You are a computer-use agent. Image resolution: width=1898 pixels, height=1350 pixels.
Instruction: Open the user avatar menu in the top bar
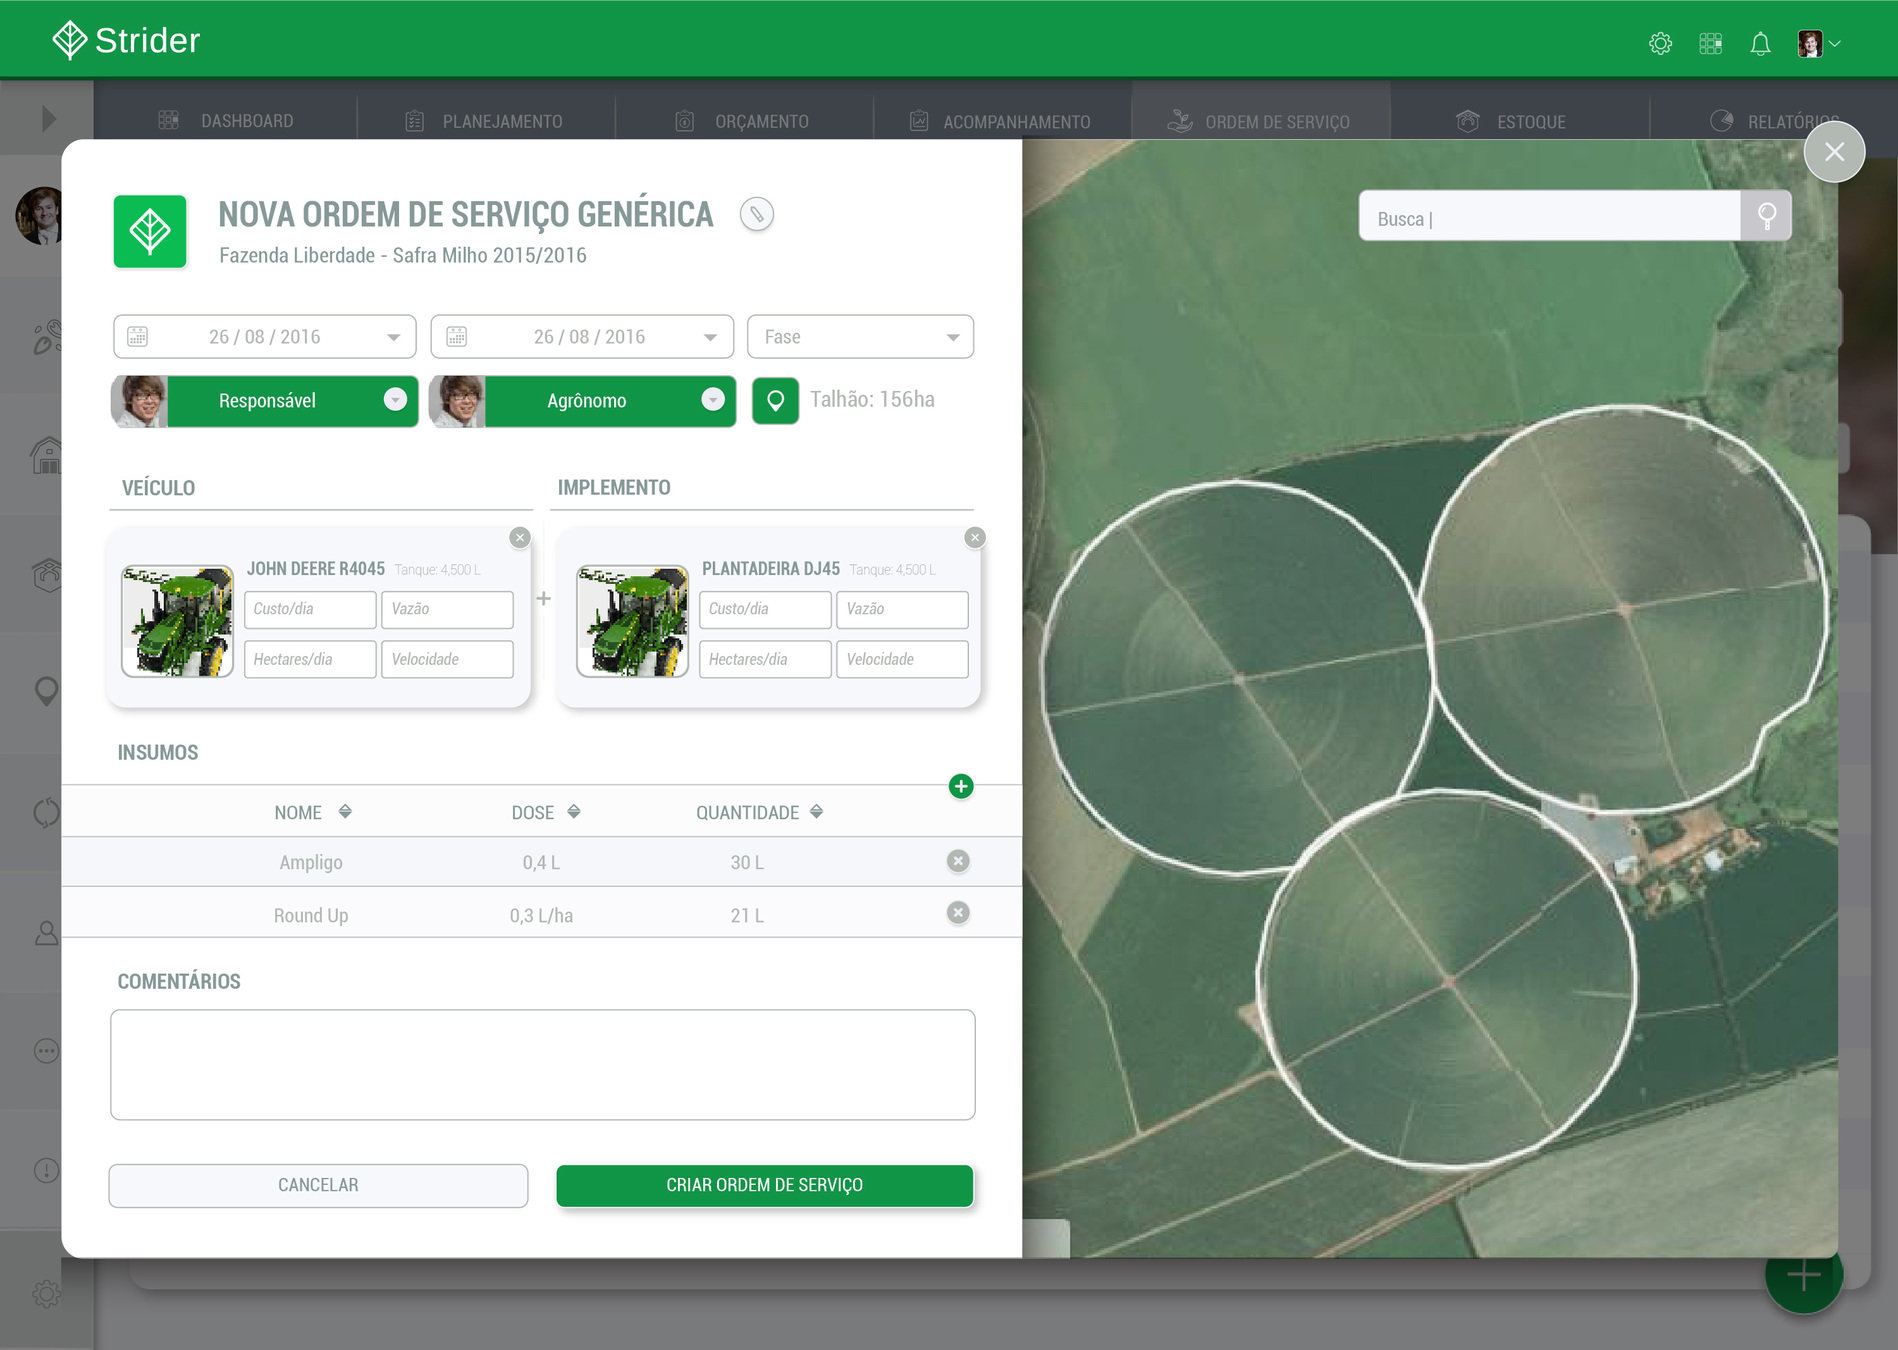[x=1818, y=44]
